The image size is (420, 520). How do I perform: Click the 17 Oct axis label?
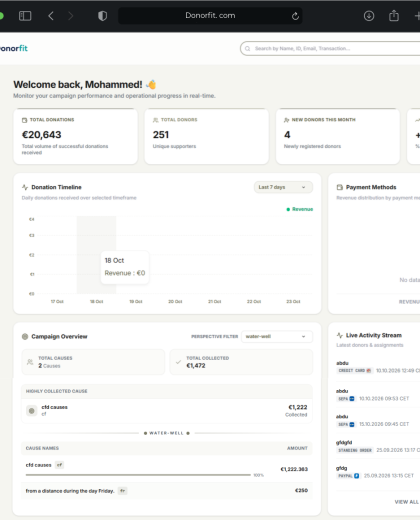pyautogui.click(x=57, y=301)
